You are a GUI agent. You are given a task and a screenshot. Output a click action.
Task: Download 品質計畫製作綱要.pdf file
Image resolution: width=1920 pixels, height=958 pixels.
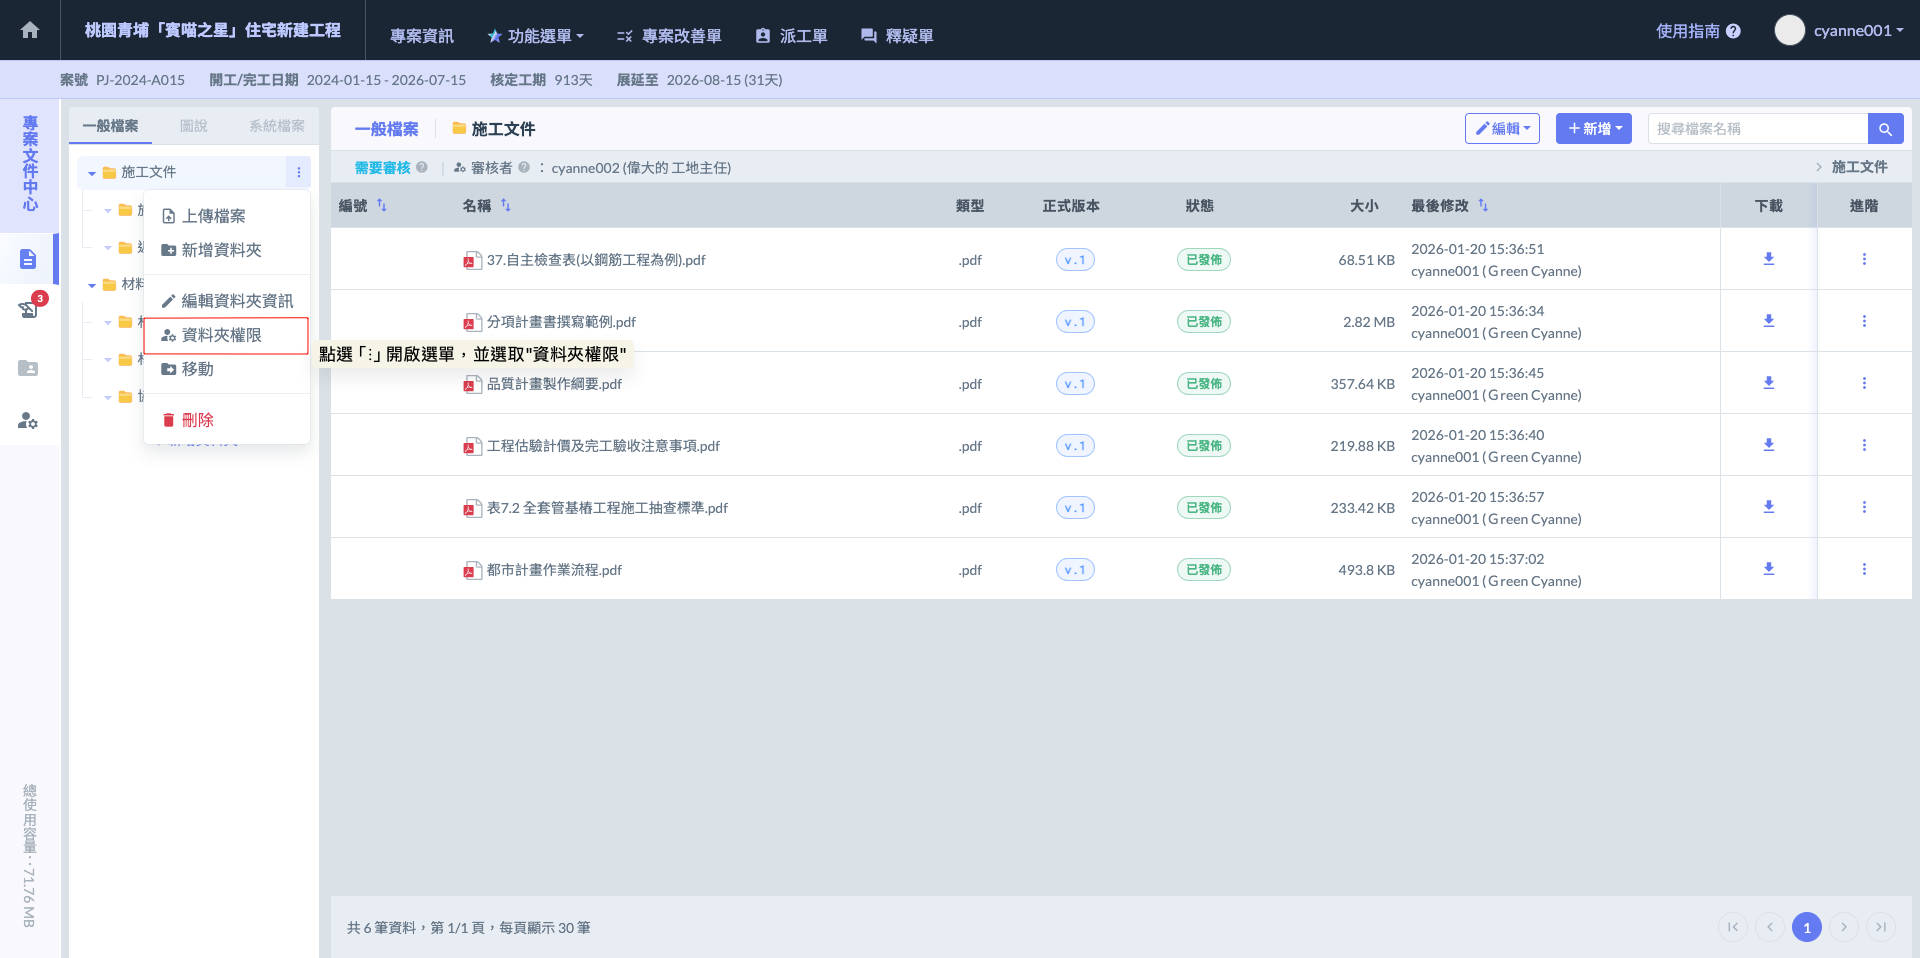pyautogui.click(x=1768, y=383)
